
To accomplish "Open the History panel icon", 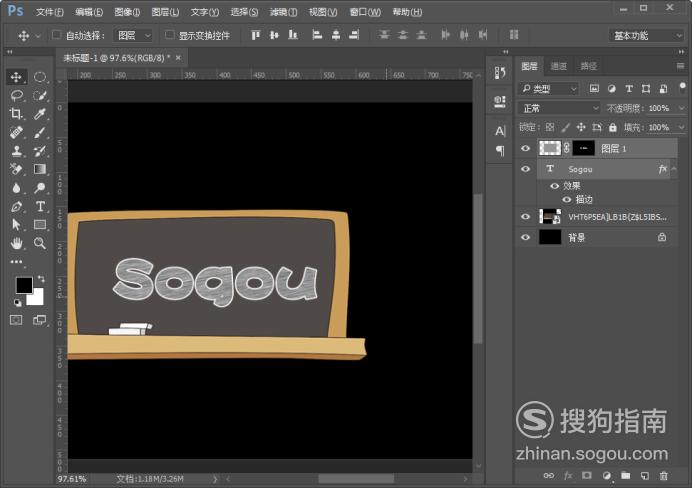I will pyautogui.click(x=500, y=73).
